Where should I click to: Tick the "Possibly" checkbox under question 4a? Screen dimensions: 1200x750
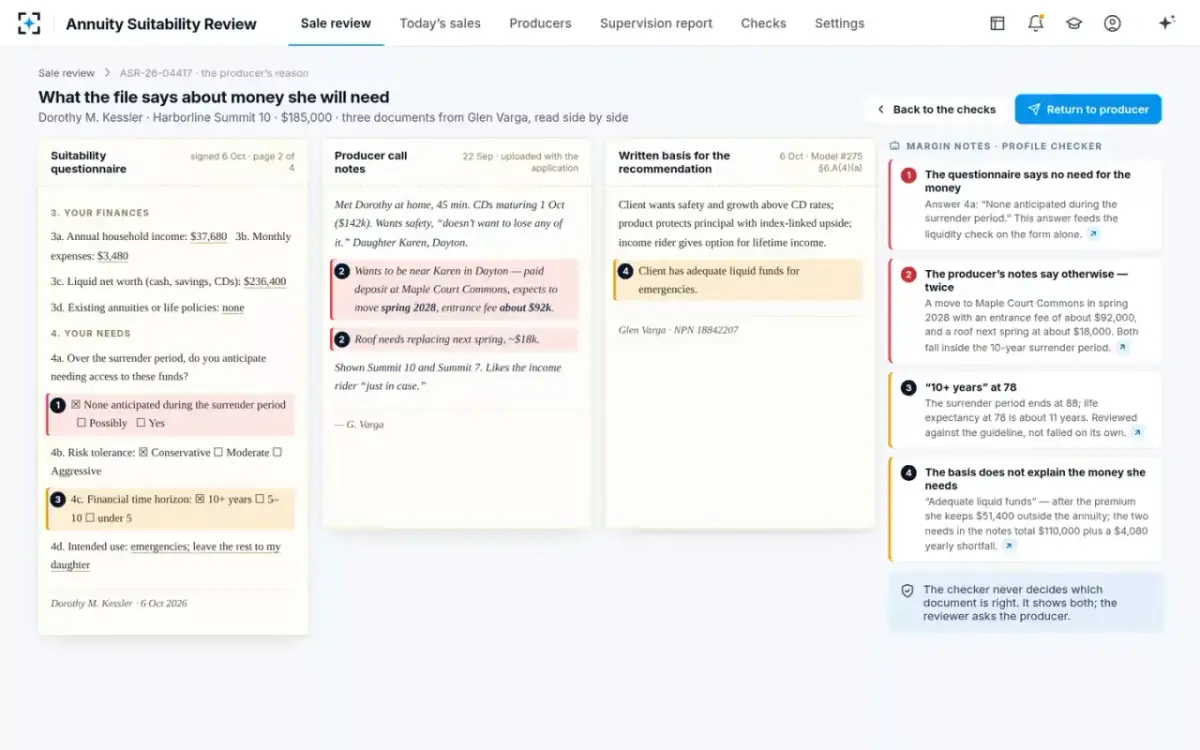pyautogui.click(x=82, y=423)
